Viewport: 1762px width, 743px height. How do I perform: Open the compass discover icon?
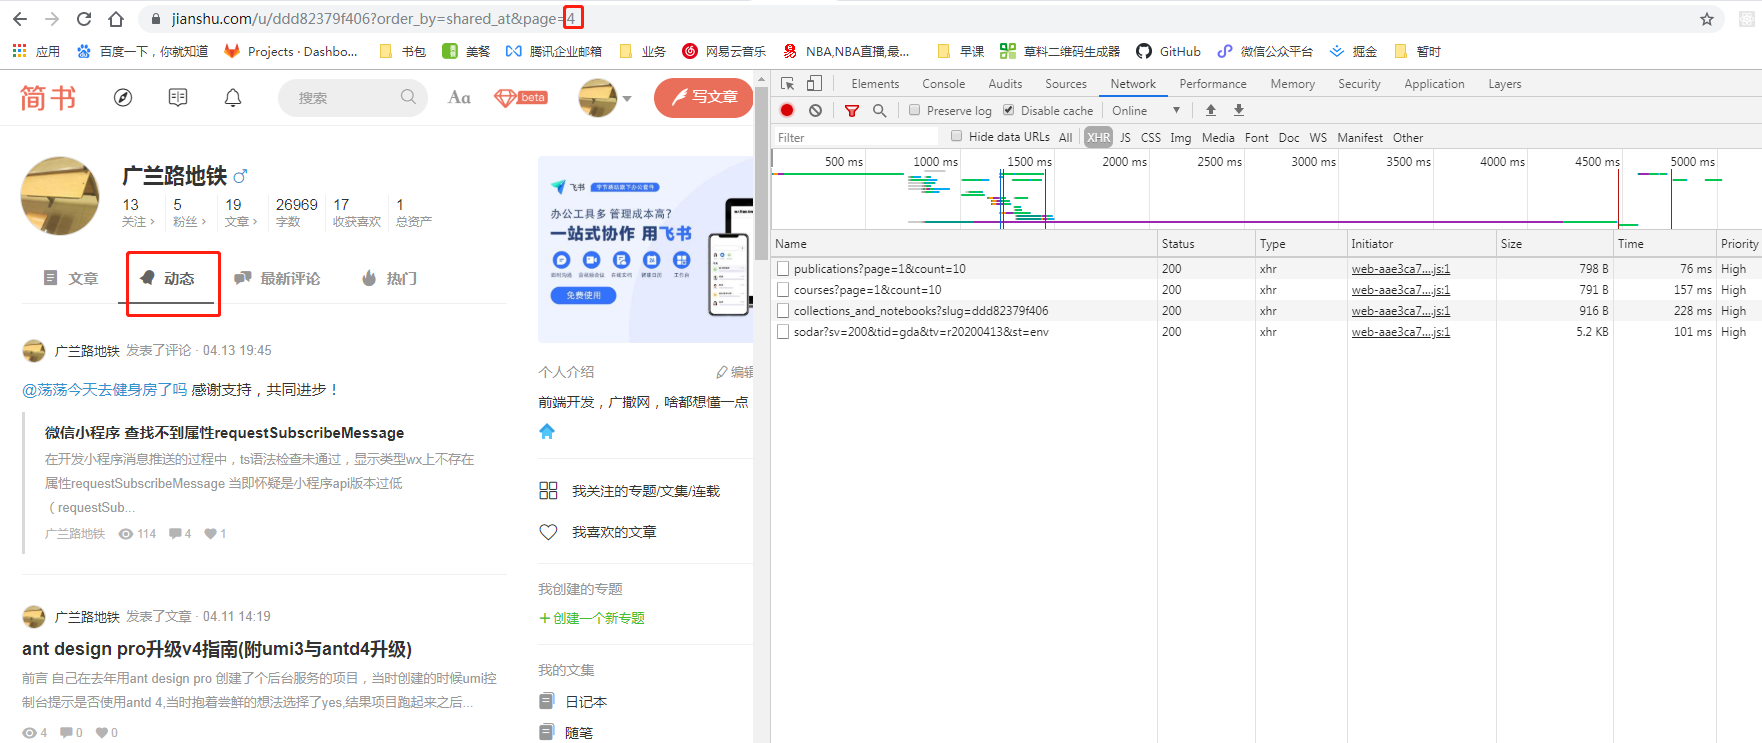click(123, 97)
